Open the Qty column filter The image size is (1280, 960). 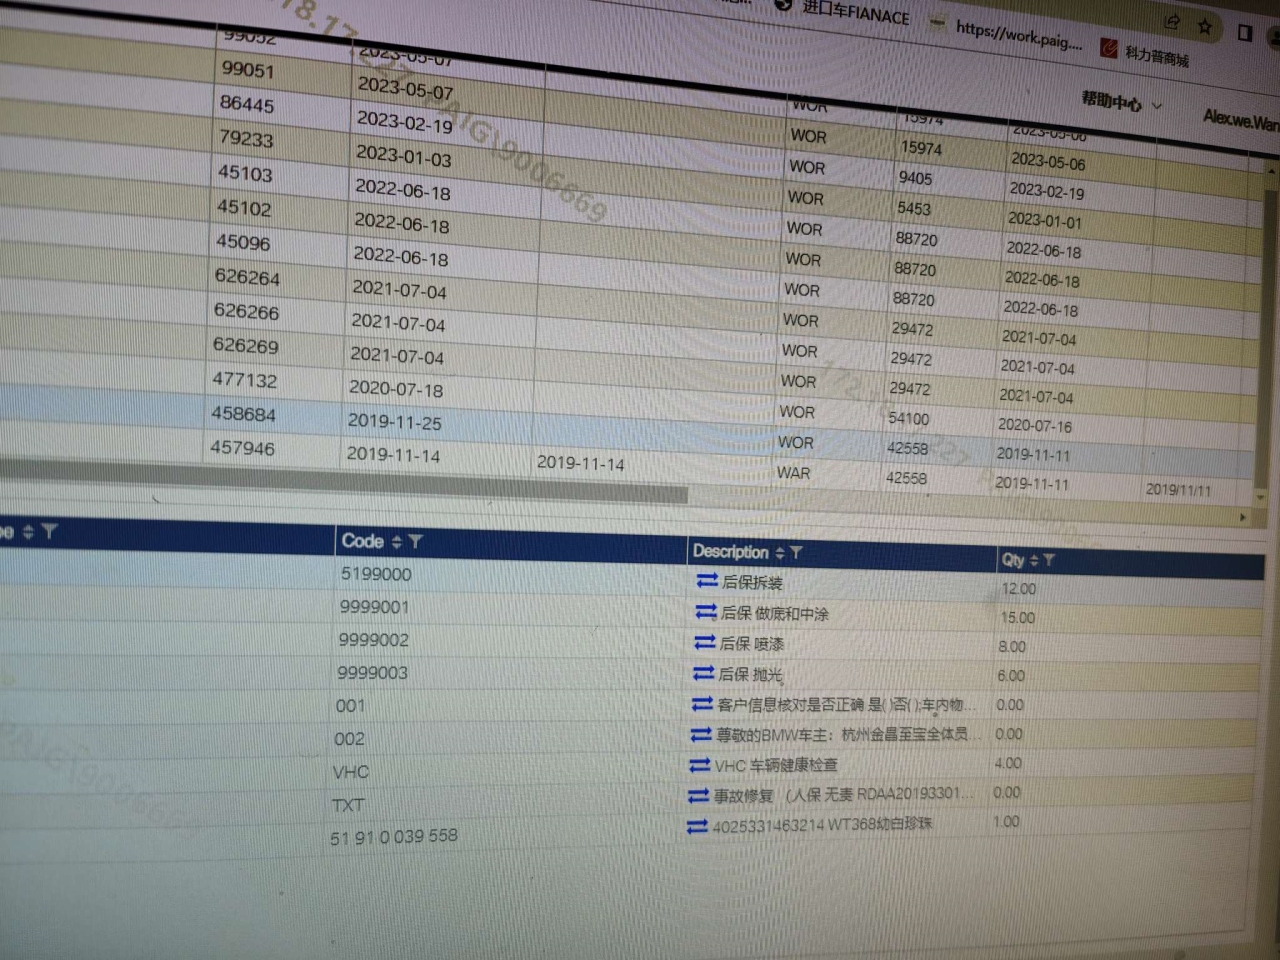coord(1049,560)
